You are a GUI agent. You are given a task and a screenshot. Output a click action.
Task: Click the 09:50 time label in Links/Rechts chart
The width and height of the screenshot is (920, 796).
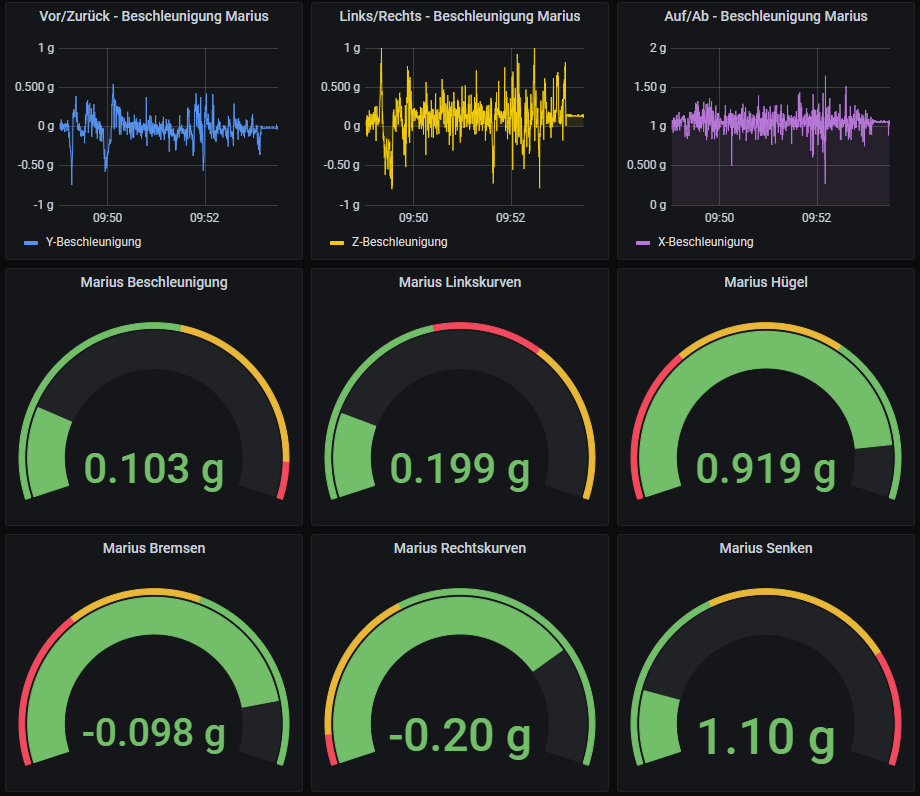click(414, 218)
